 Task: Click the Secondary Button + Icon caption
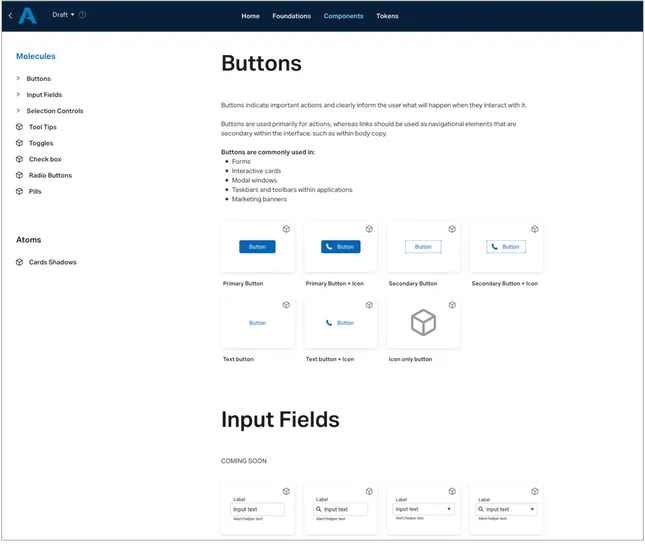click(505, 284)
